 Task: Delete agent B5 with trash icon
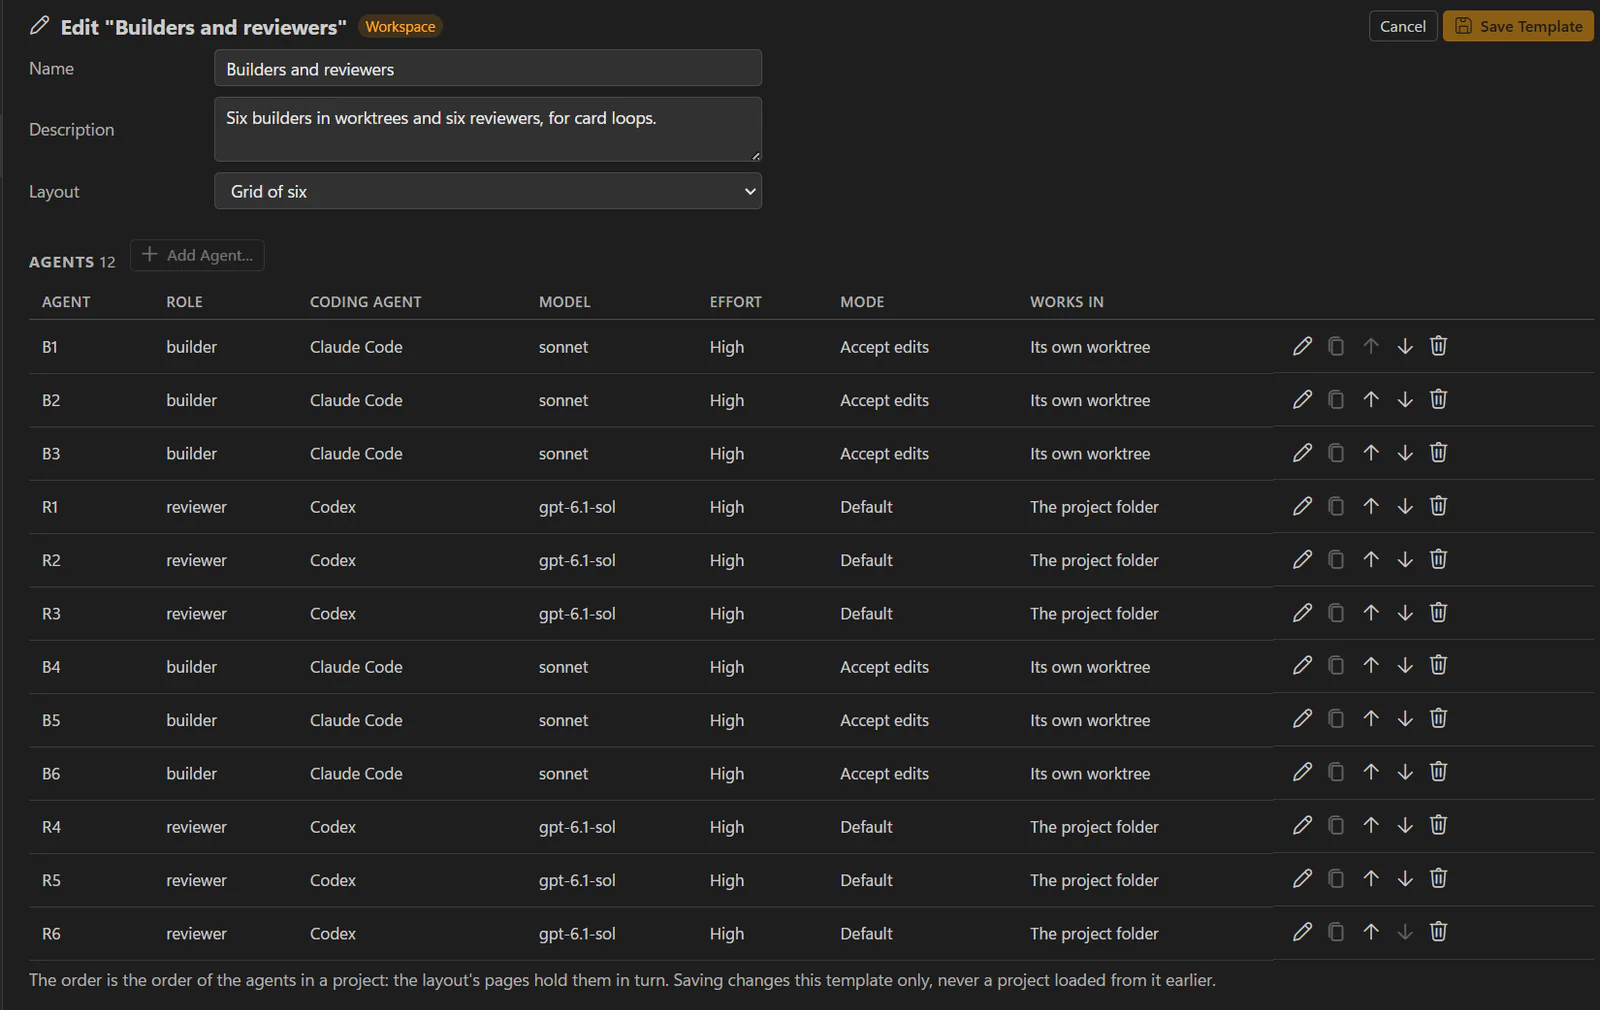[1438, 718]
